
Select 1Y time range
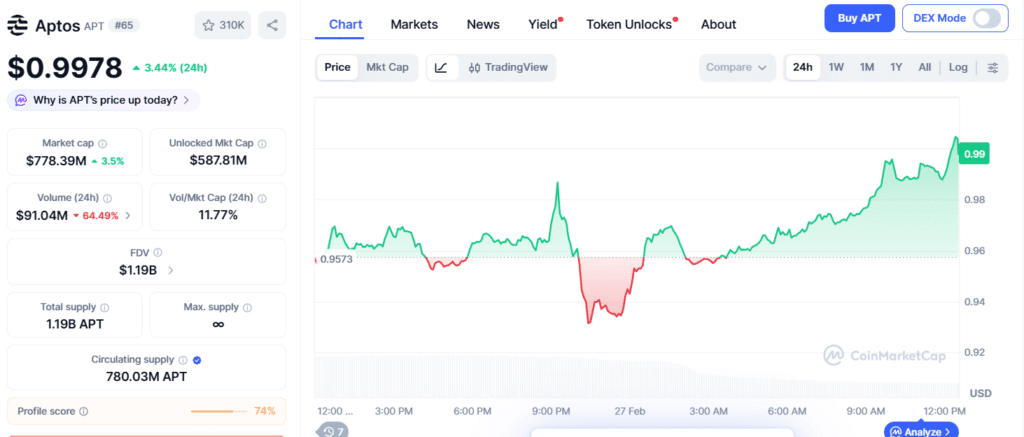(x=896, y=67)
